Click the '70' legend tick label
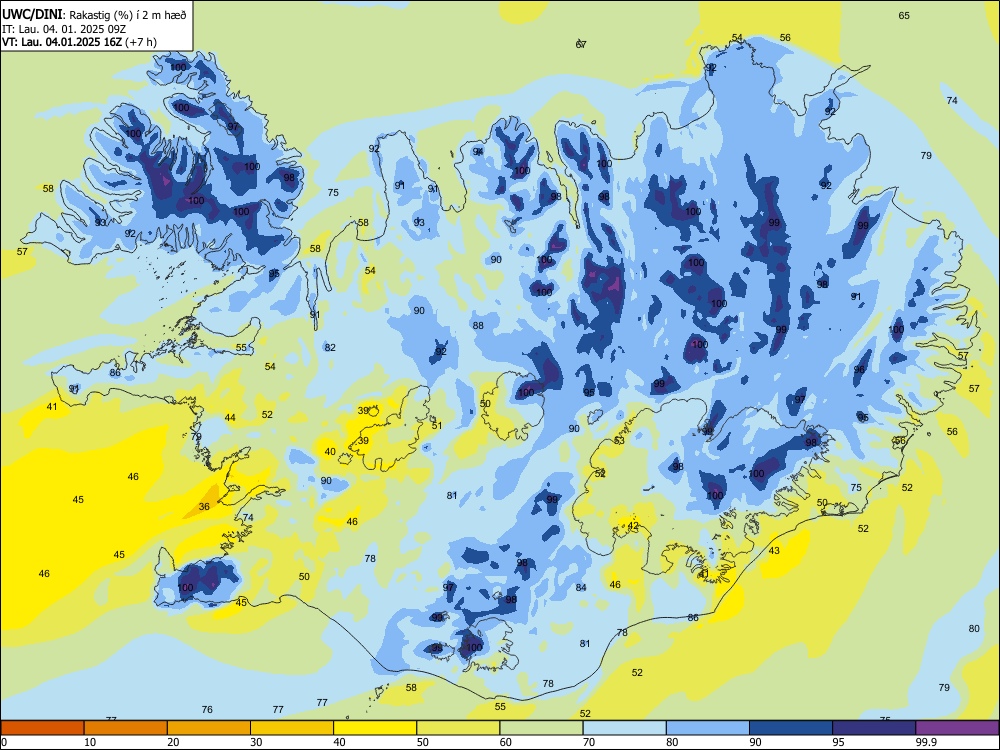1000x750 pixels. [589, 742]
